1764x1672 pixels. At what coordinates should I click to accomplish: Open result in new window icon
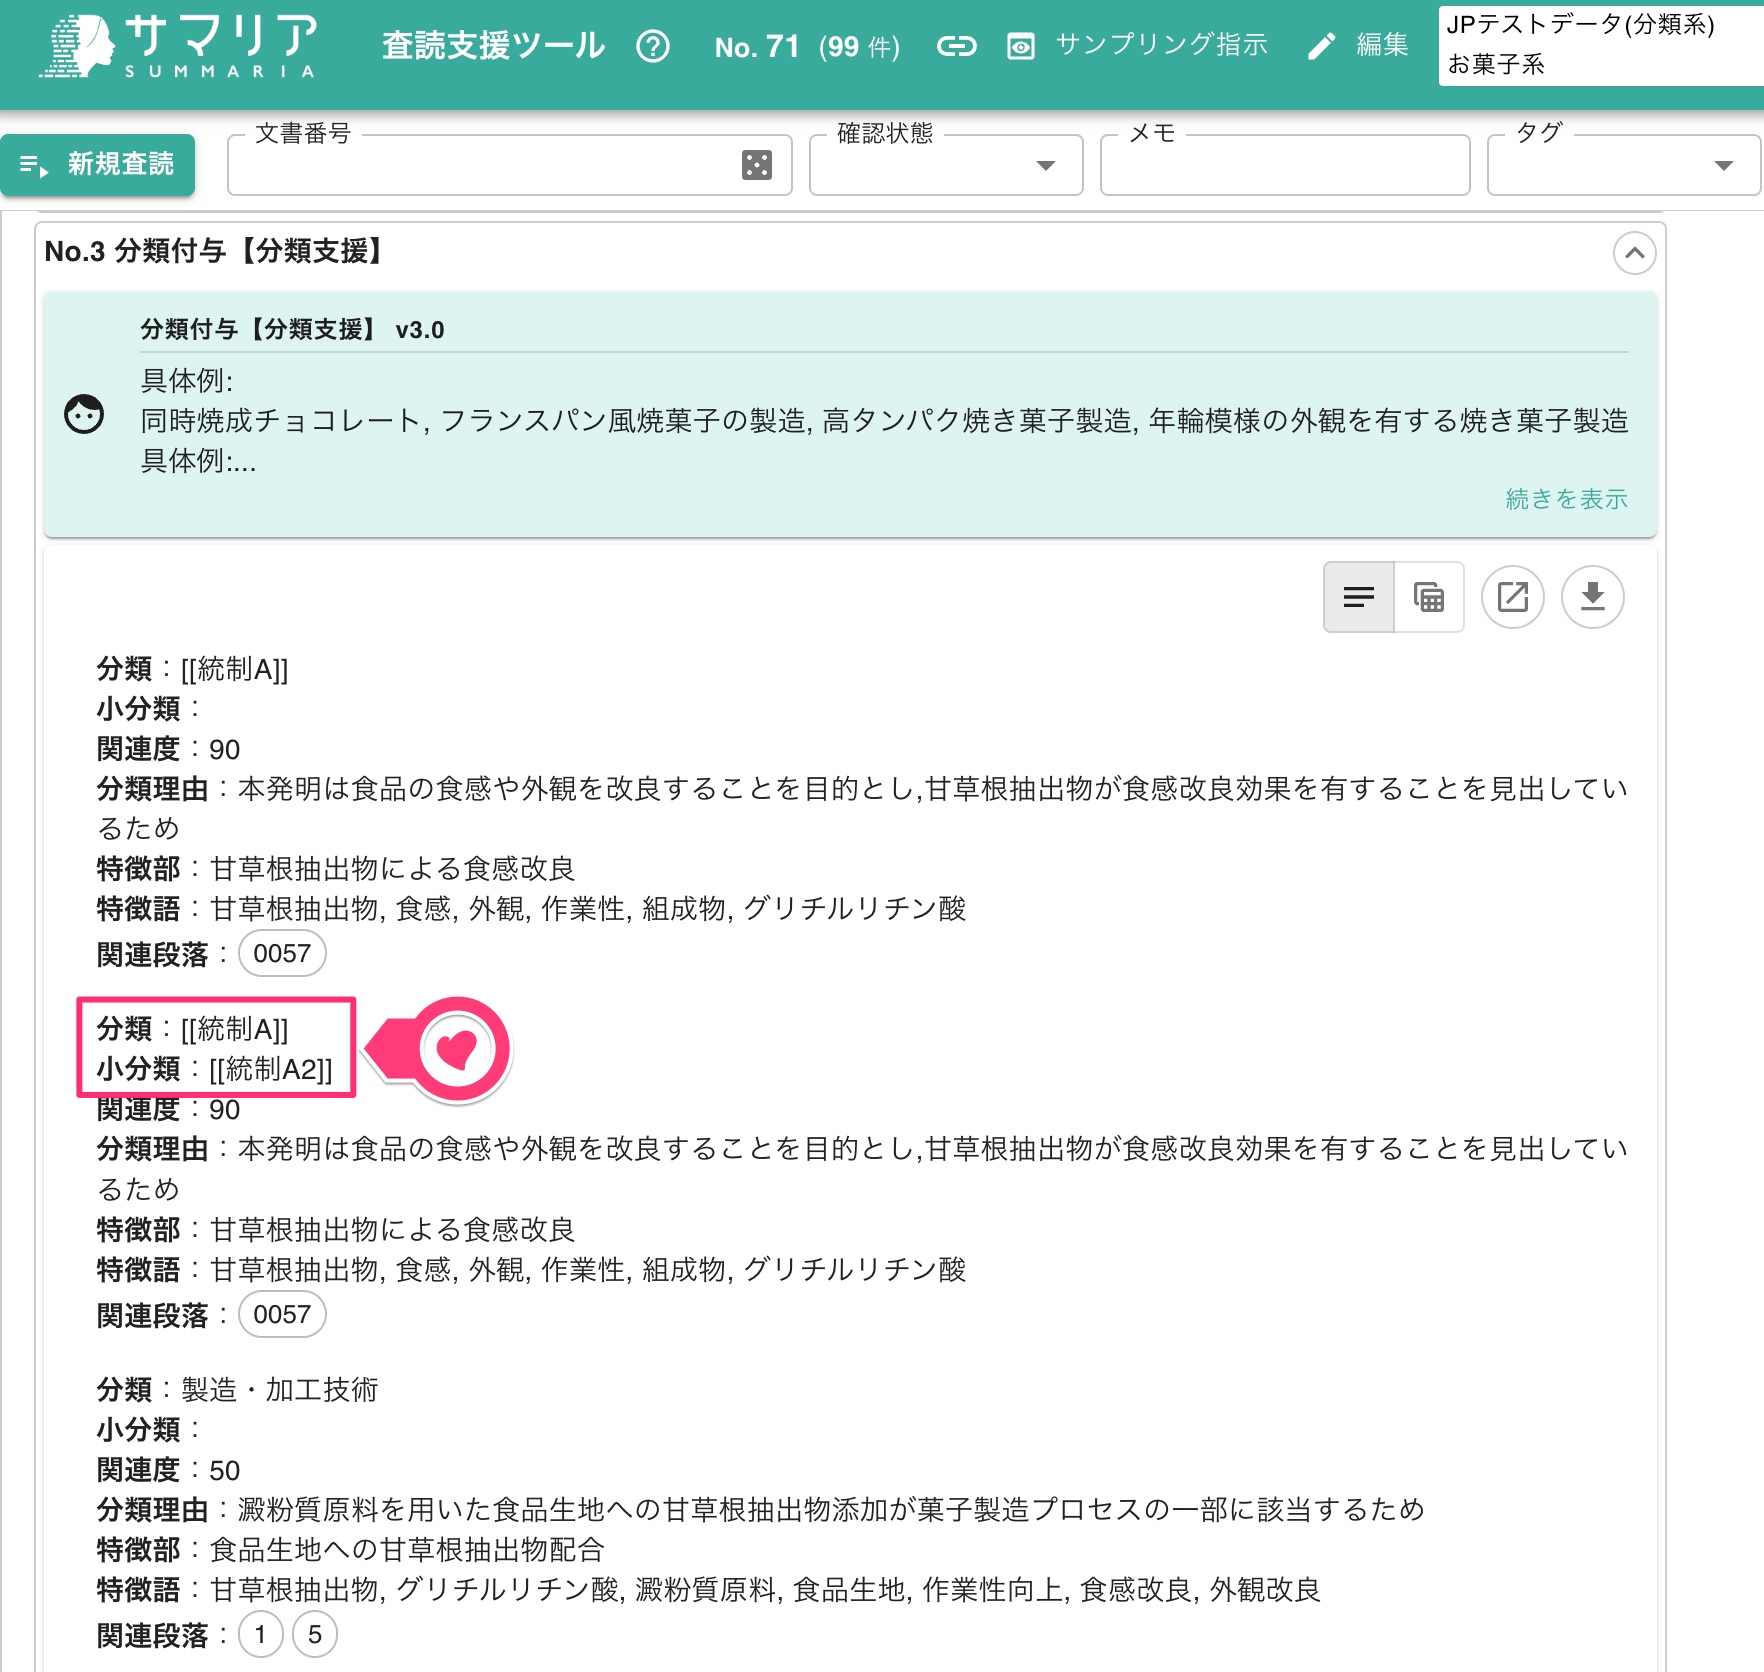1512,597
